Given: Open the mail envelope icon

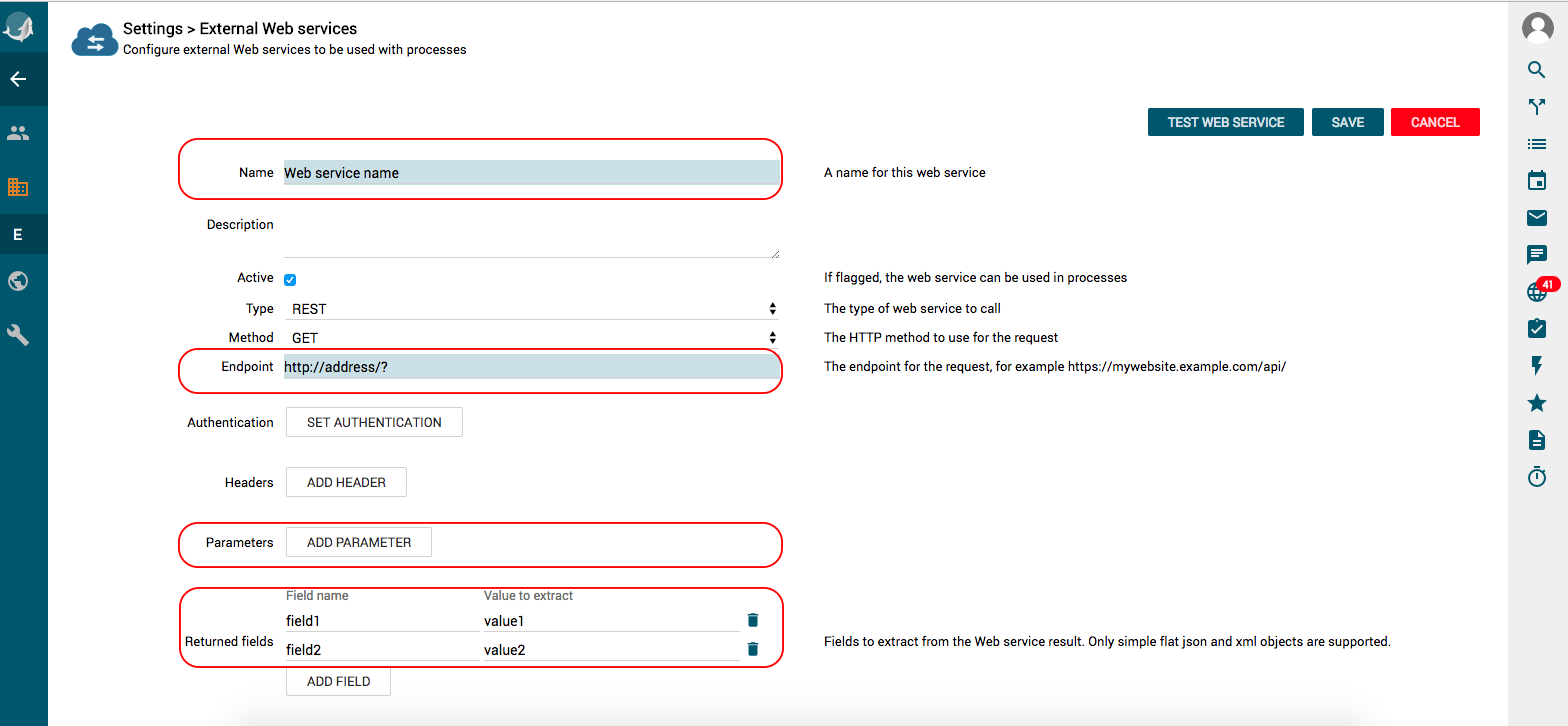Looking at the screenshot, I should click(x=1537, y=218).
